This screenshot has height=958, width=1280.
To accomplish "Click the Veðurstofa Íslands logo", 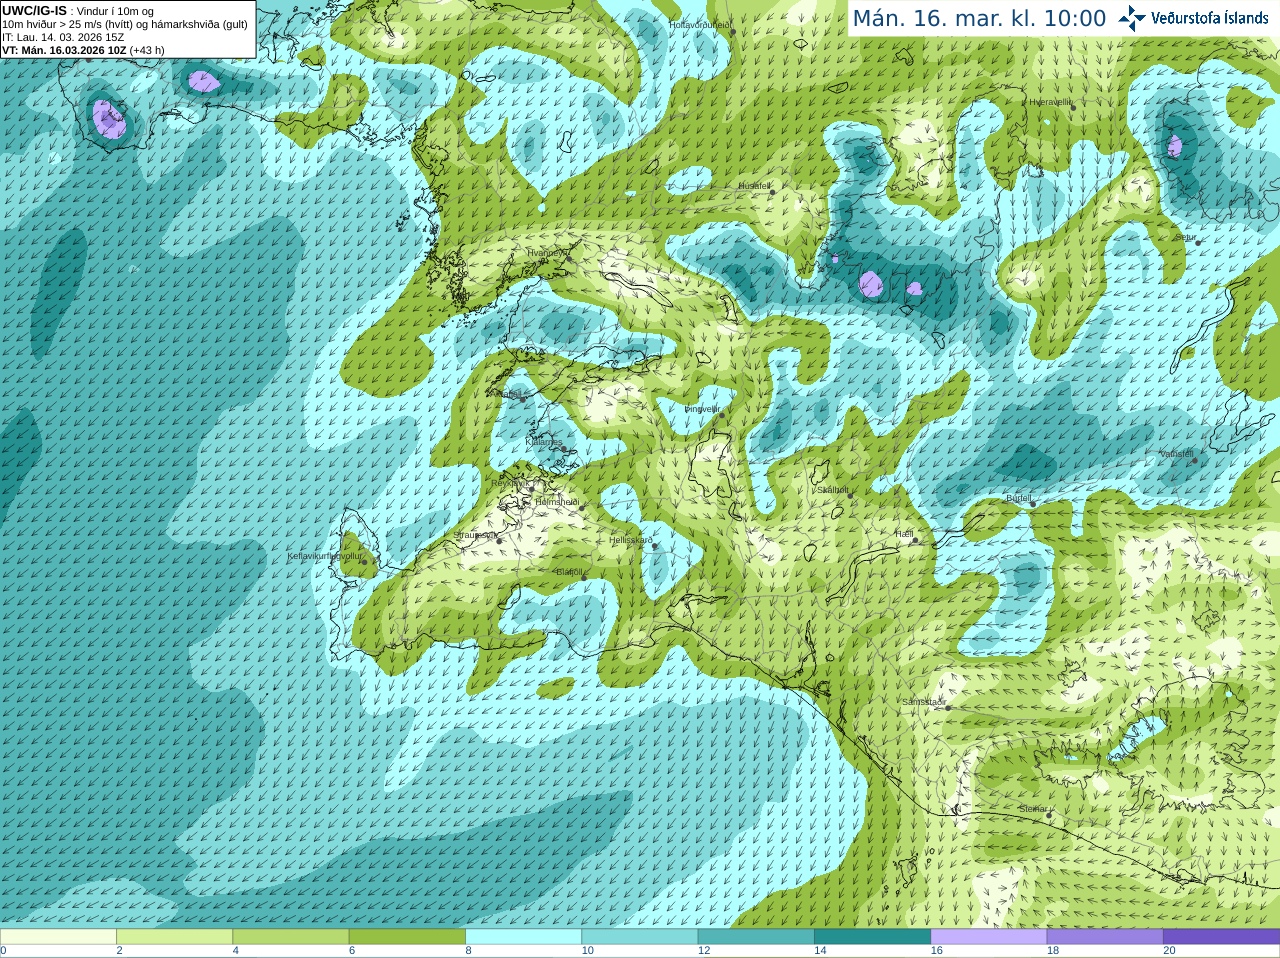I will 1194,18.
